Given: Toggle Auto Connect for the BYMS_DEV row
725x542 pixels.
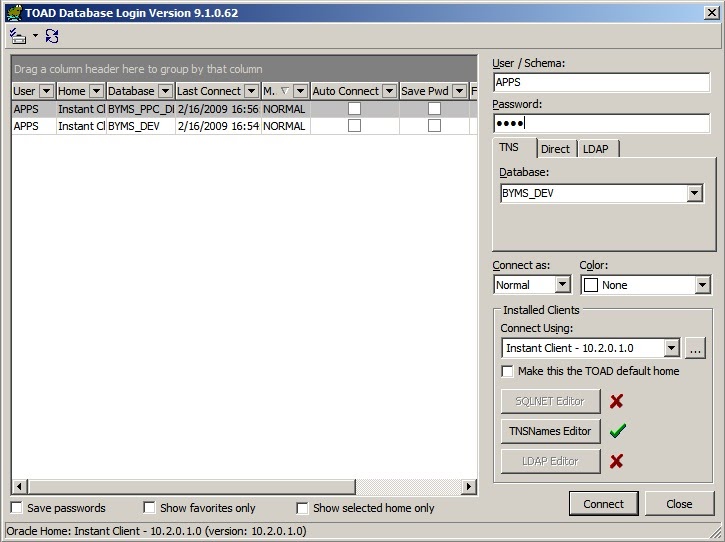Looking at the screenshot, I should pyautogui.click(x=354, y=125).
